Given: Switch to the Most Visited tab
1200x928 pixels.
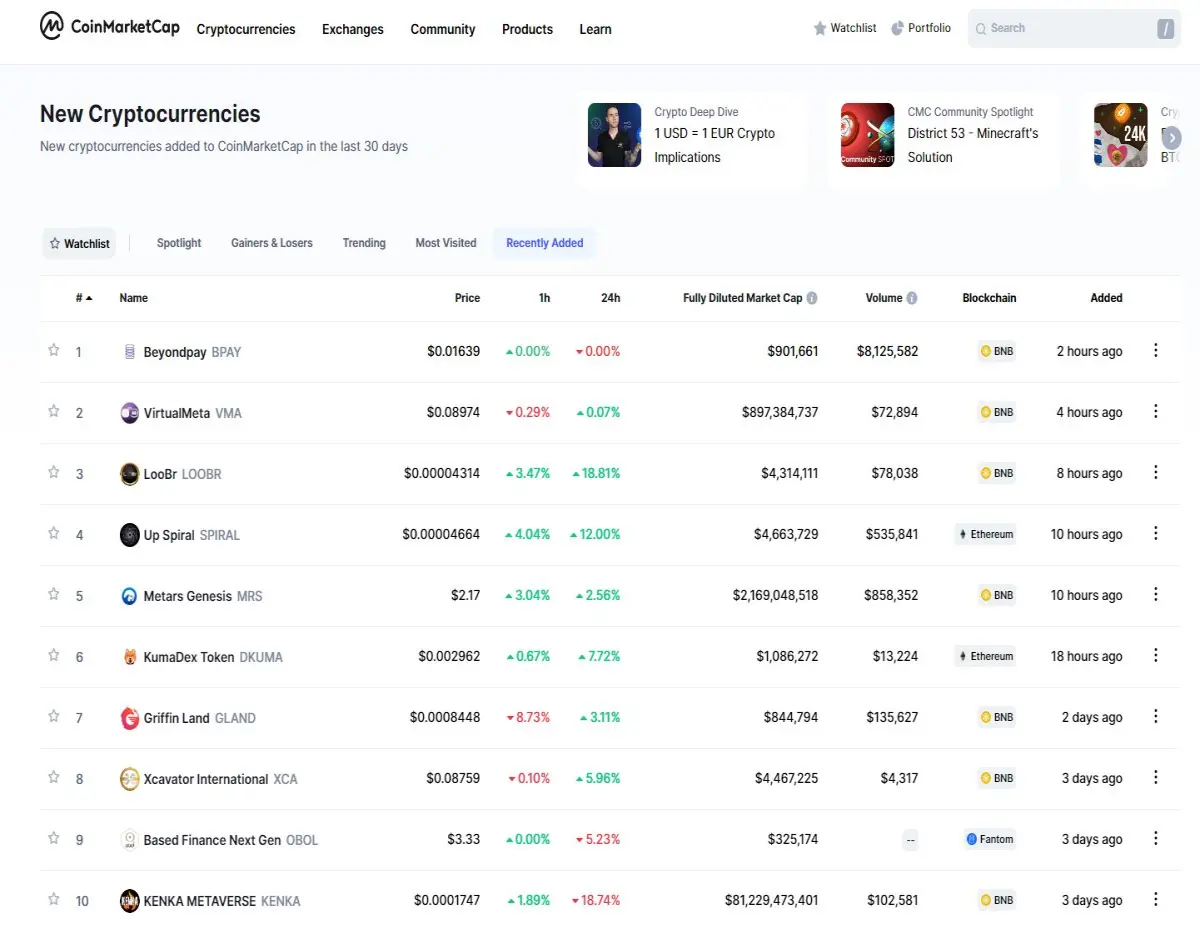Looking at the screenshot, I should [x=446, y=243].
